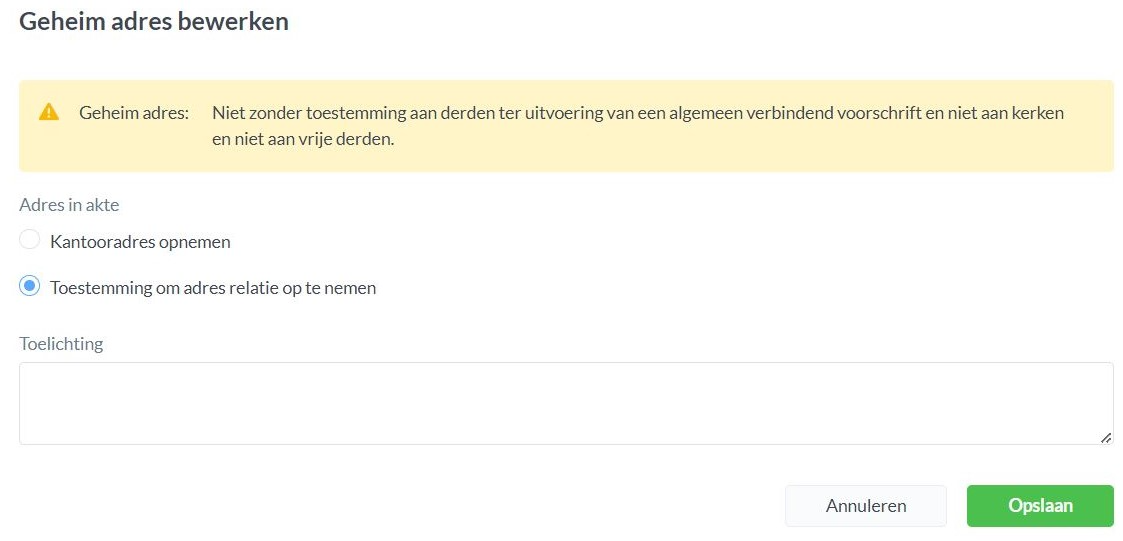Focus the Toelichting text area

[x=565, y=403]
